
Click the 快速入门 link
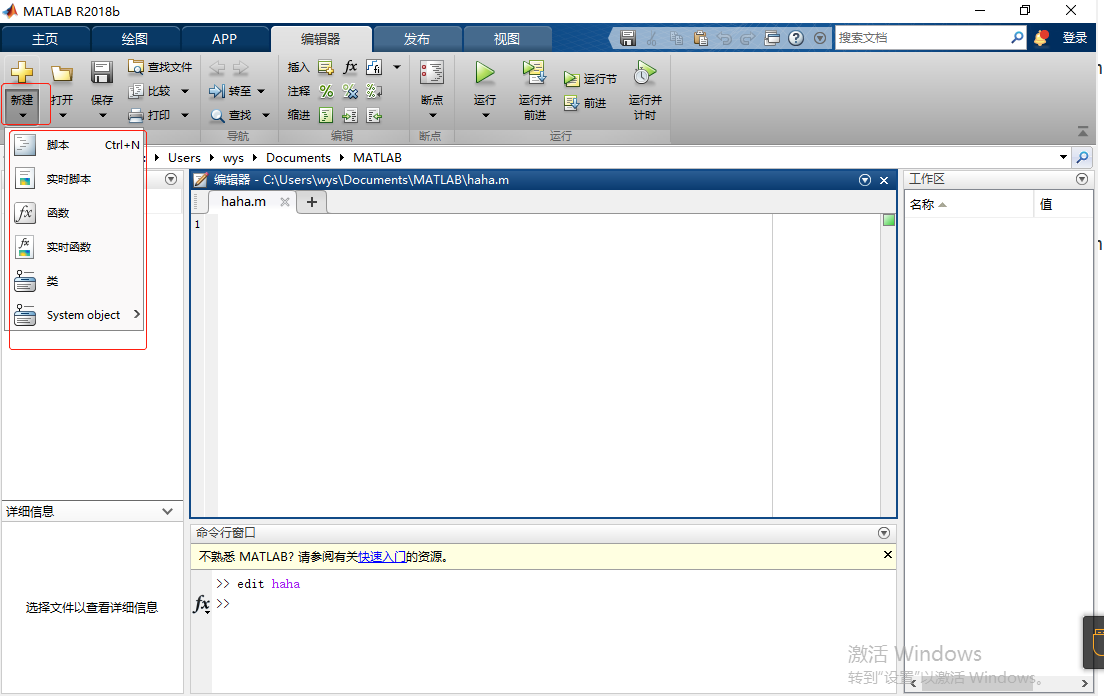382,557
